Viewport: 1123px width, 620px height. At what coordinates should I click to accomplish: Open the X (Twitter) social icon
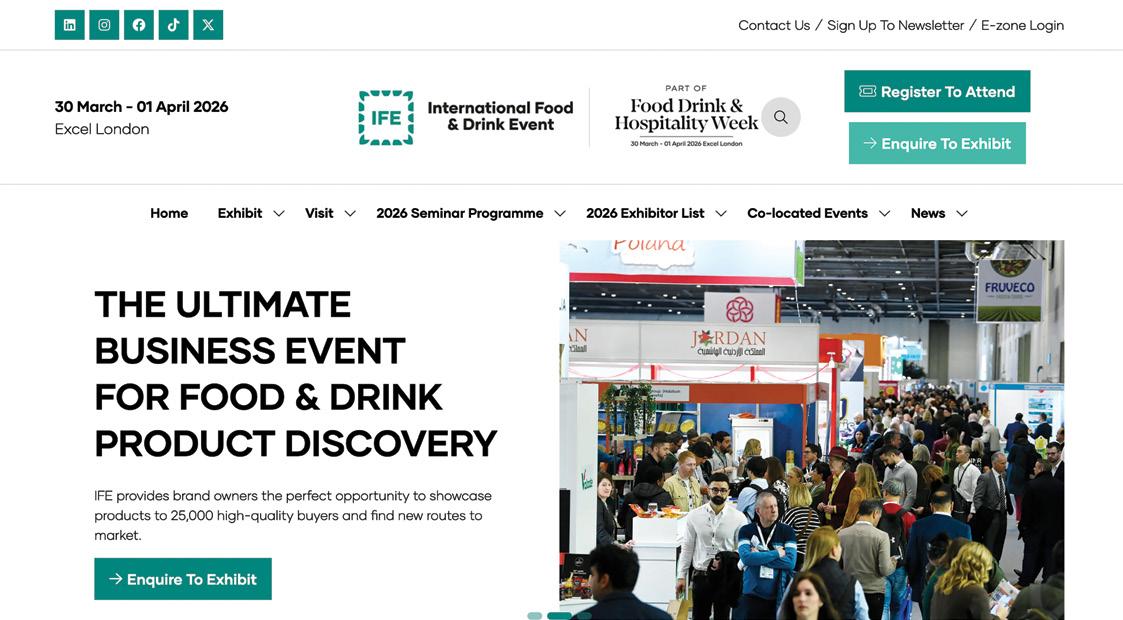tap(208, 25)
